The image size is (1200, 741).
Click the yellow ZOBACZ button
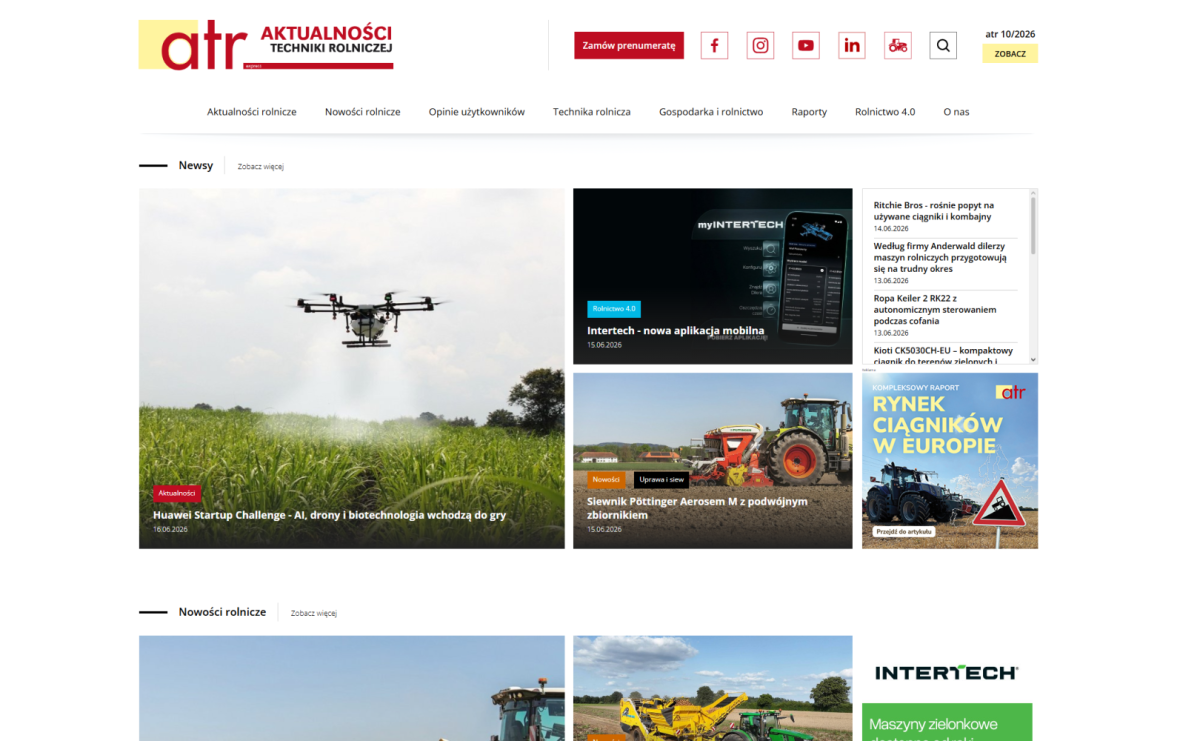[x=1010, y=54]
